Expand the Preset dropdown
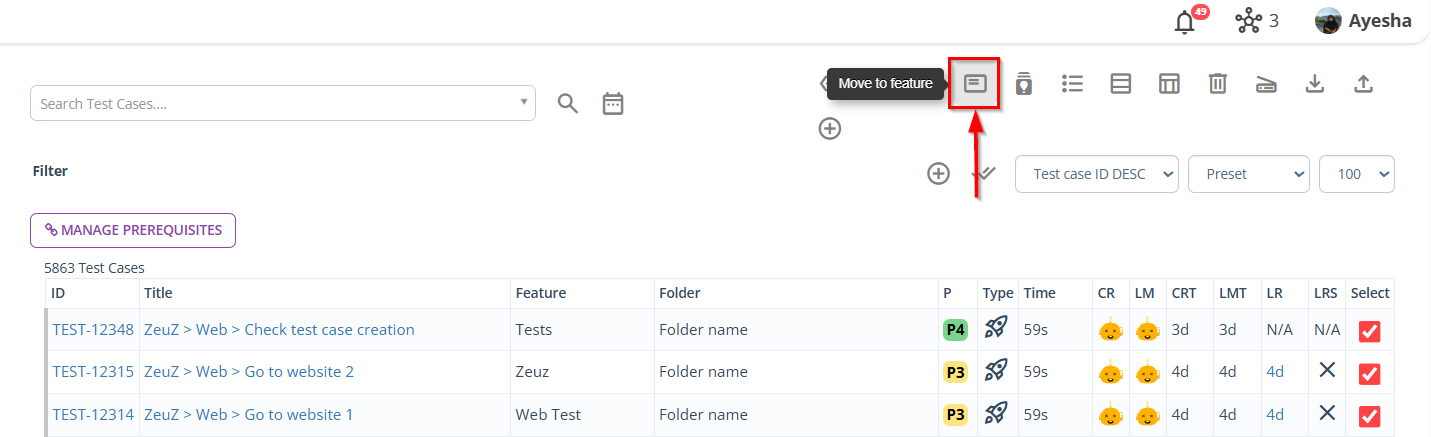The image size is (1431, 437). (1248, 174)
